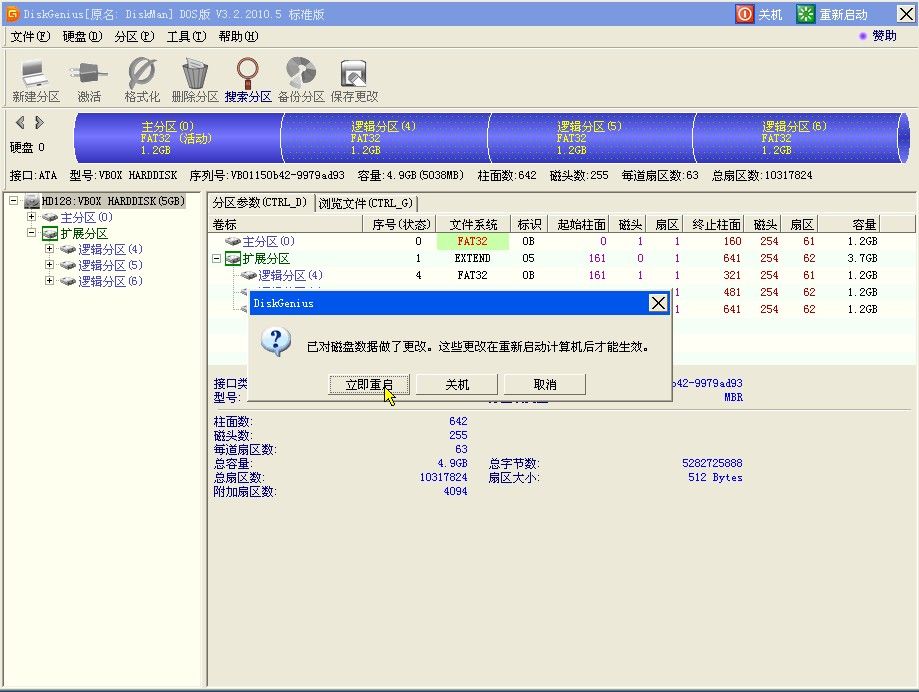
Task: Click the question mark icon in dialog
Action: coord(275,342)
